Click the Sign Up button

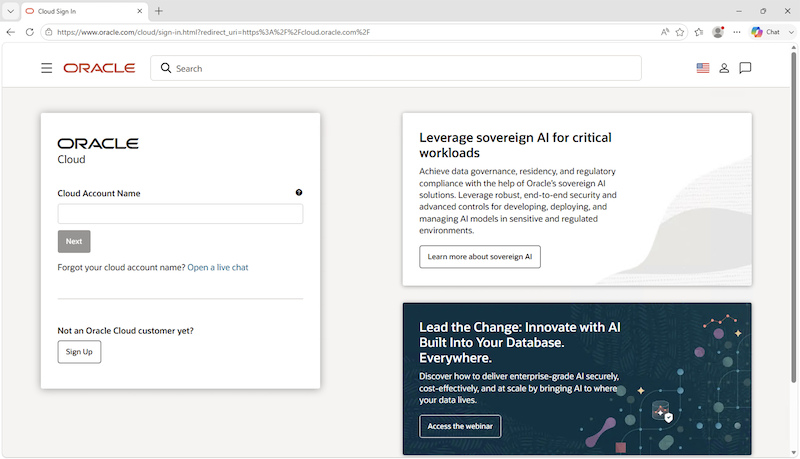pyautogui.click(x=79, y=352)
